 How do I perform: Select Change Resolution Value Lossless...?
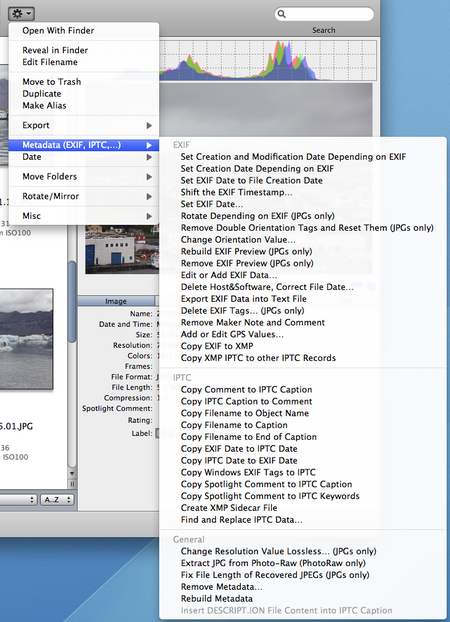pyautogui.click(x=303, y=551)
